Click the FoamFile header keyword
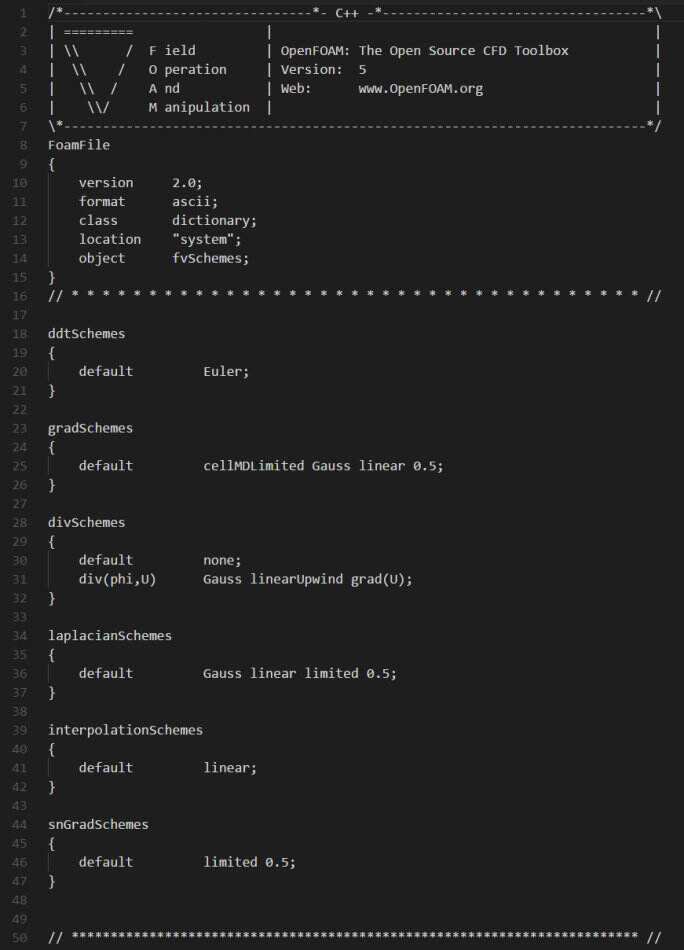The height and width of the screenshot is (950, 684). click(79, 145)
